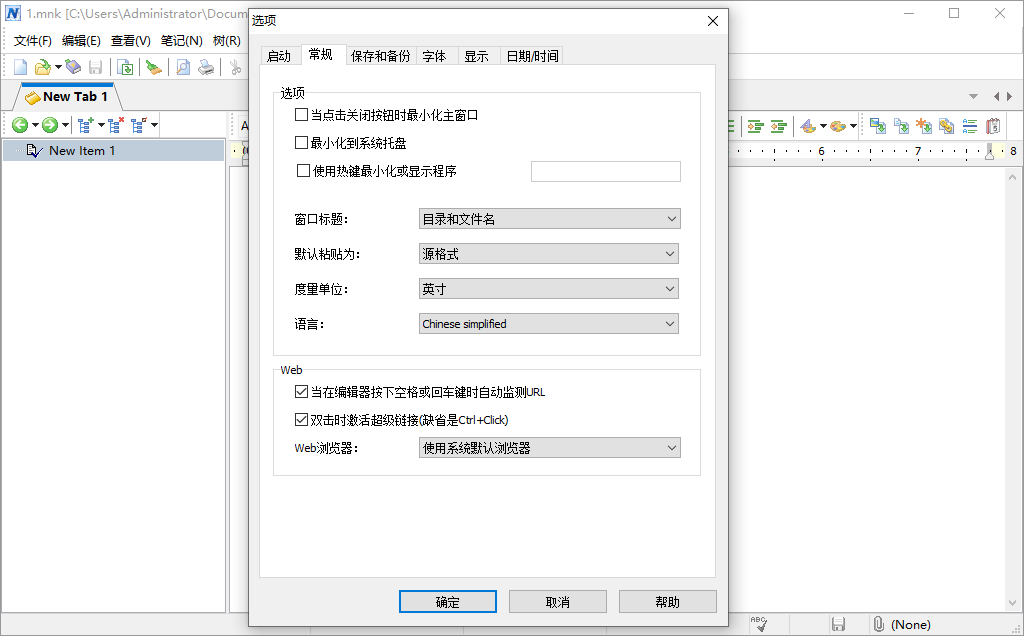Switch to the 字体 tab
The image size is (1024, 636).
(435, 56)
